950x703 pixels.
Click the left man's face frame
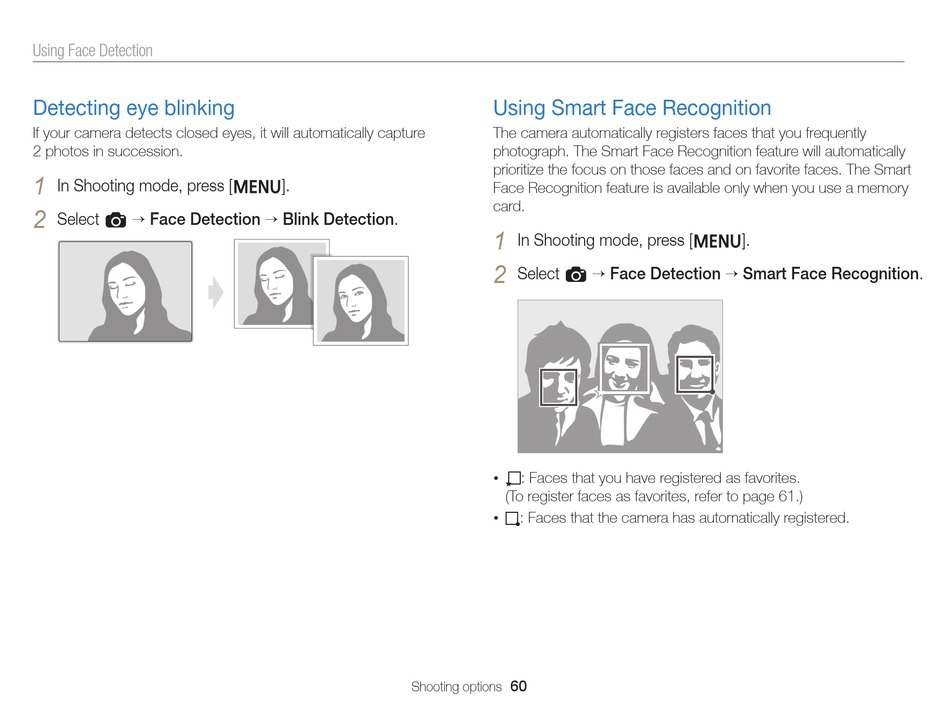[x=558, y=387]
